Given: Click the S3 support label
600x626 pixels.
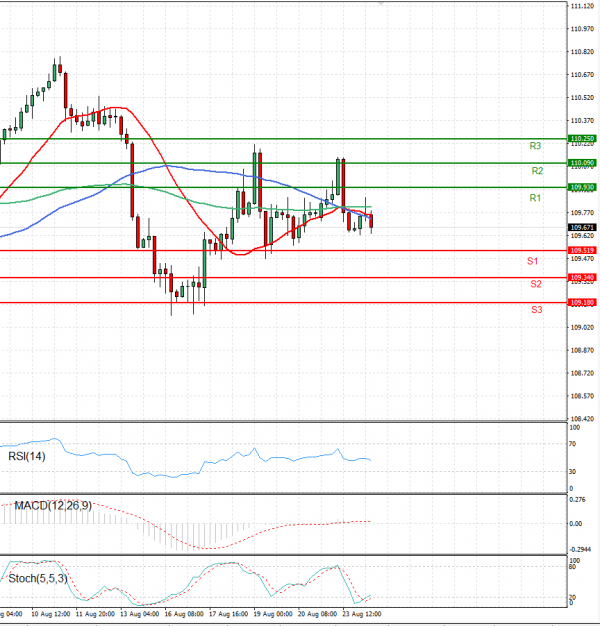Looking at the screenshot, I should (537, 310).
